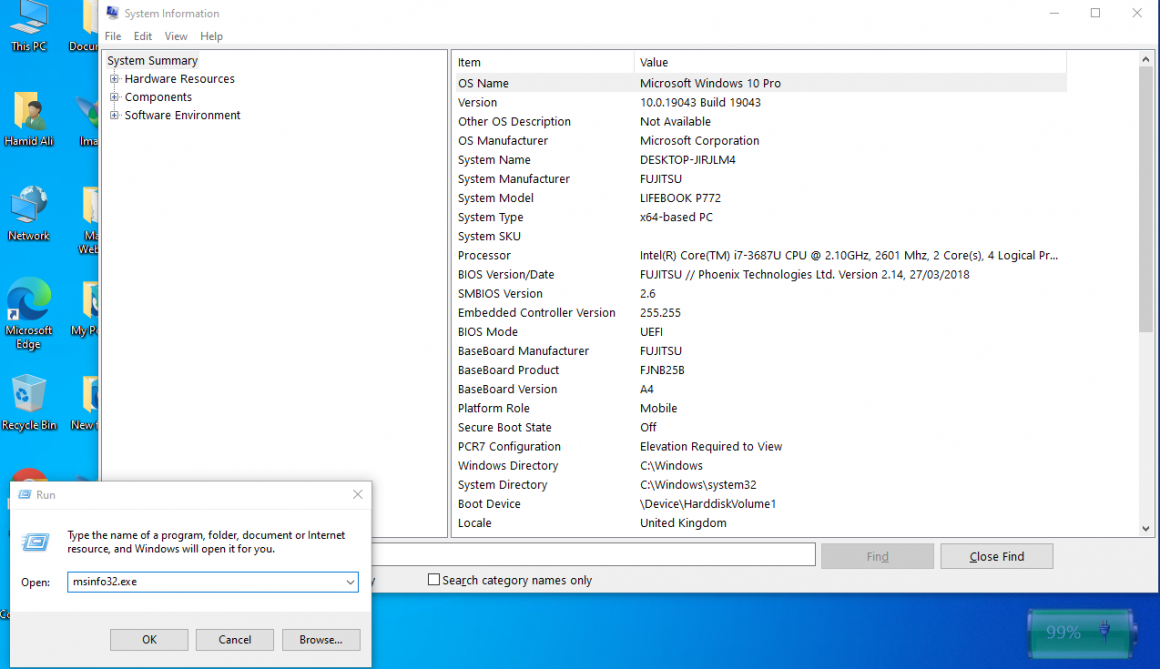Select the System Summary tree item

(152, 60)
